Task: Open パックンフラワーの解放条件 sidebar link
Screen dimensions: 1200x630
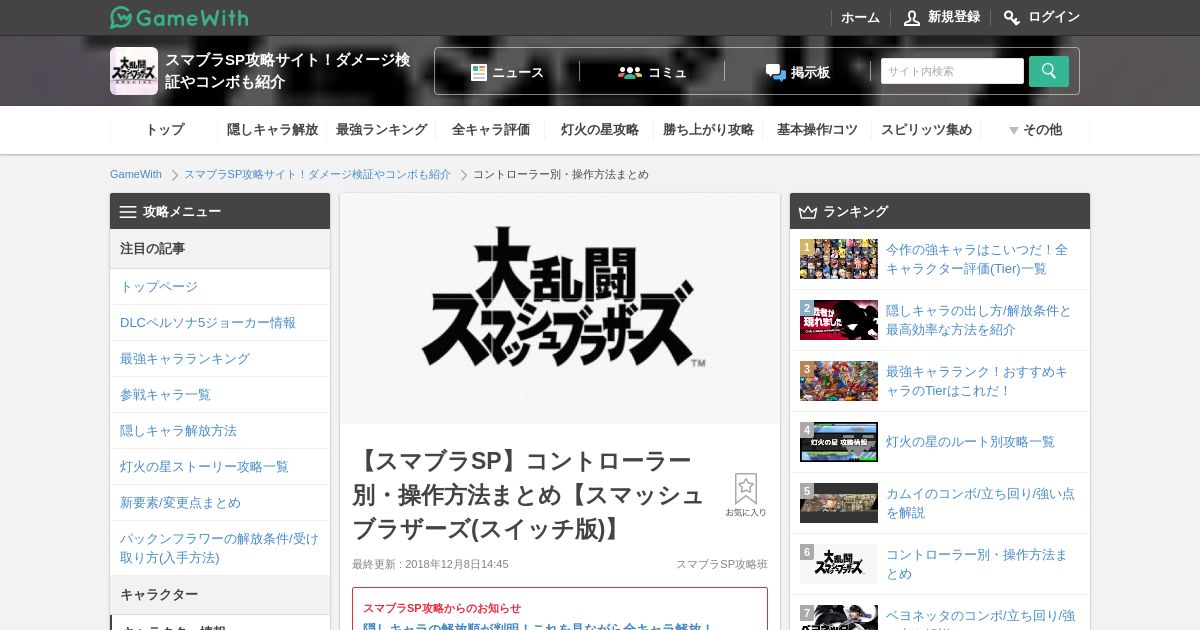Action: [x=220, y=547]
